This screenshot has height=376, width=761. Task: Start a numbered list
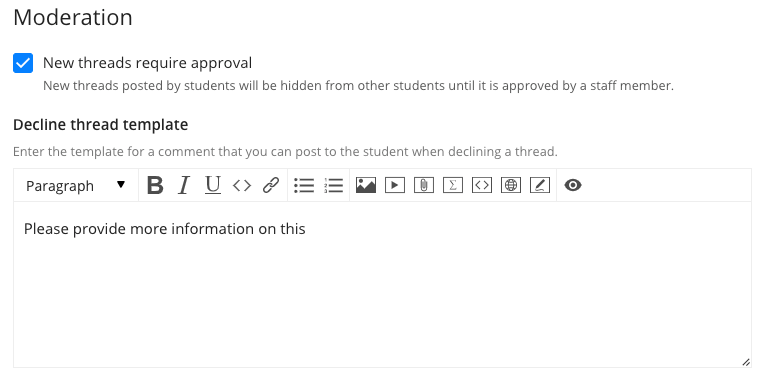click(x=333, y=185)
